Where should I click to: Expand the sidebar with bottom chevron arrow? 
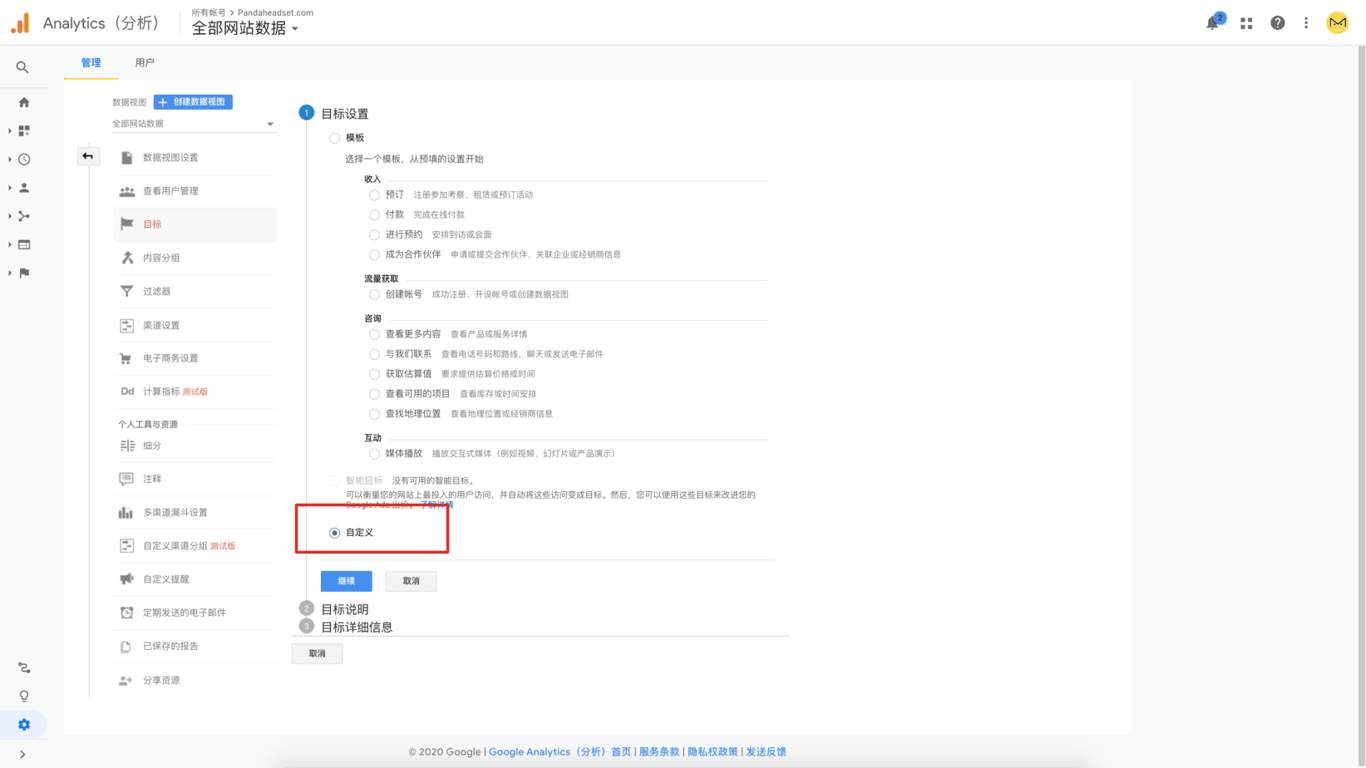click(x=22, y=755)
